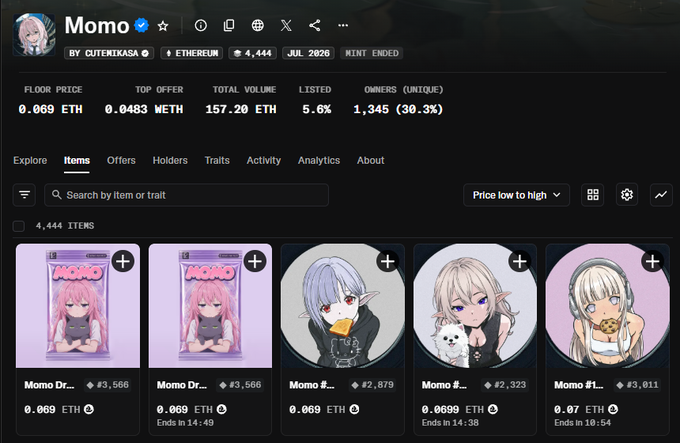
Task: Click top offer value 0.0483 WETH
Action: pos(144,109)
